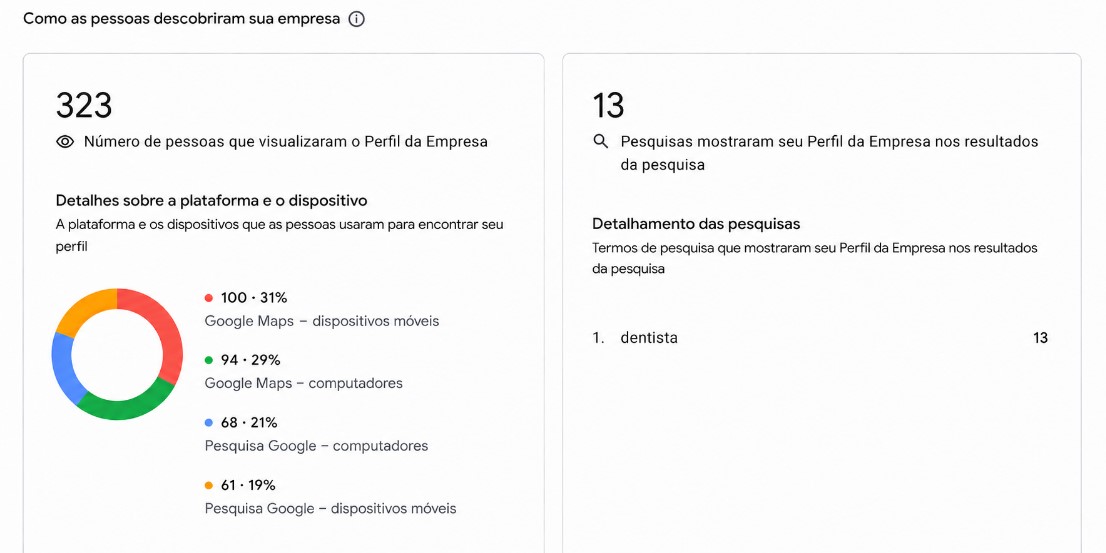Screen dimensions: 1106x553
Task: Select the orange segment of the donut chart
Action: coord(85,308)
